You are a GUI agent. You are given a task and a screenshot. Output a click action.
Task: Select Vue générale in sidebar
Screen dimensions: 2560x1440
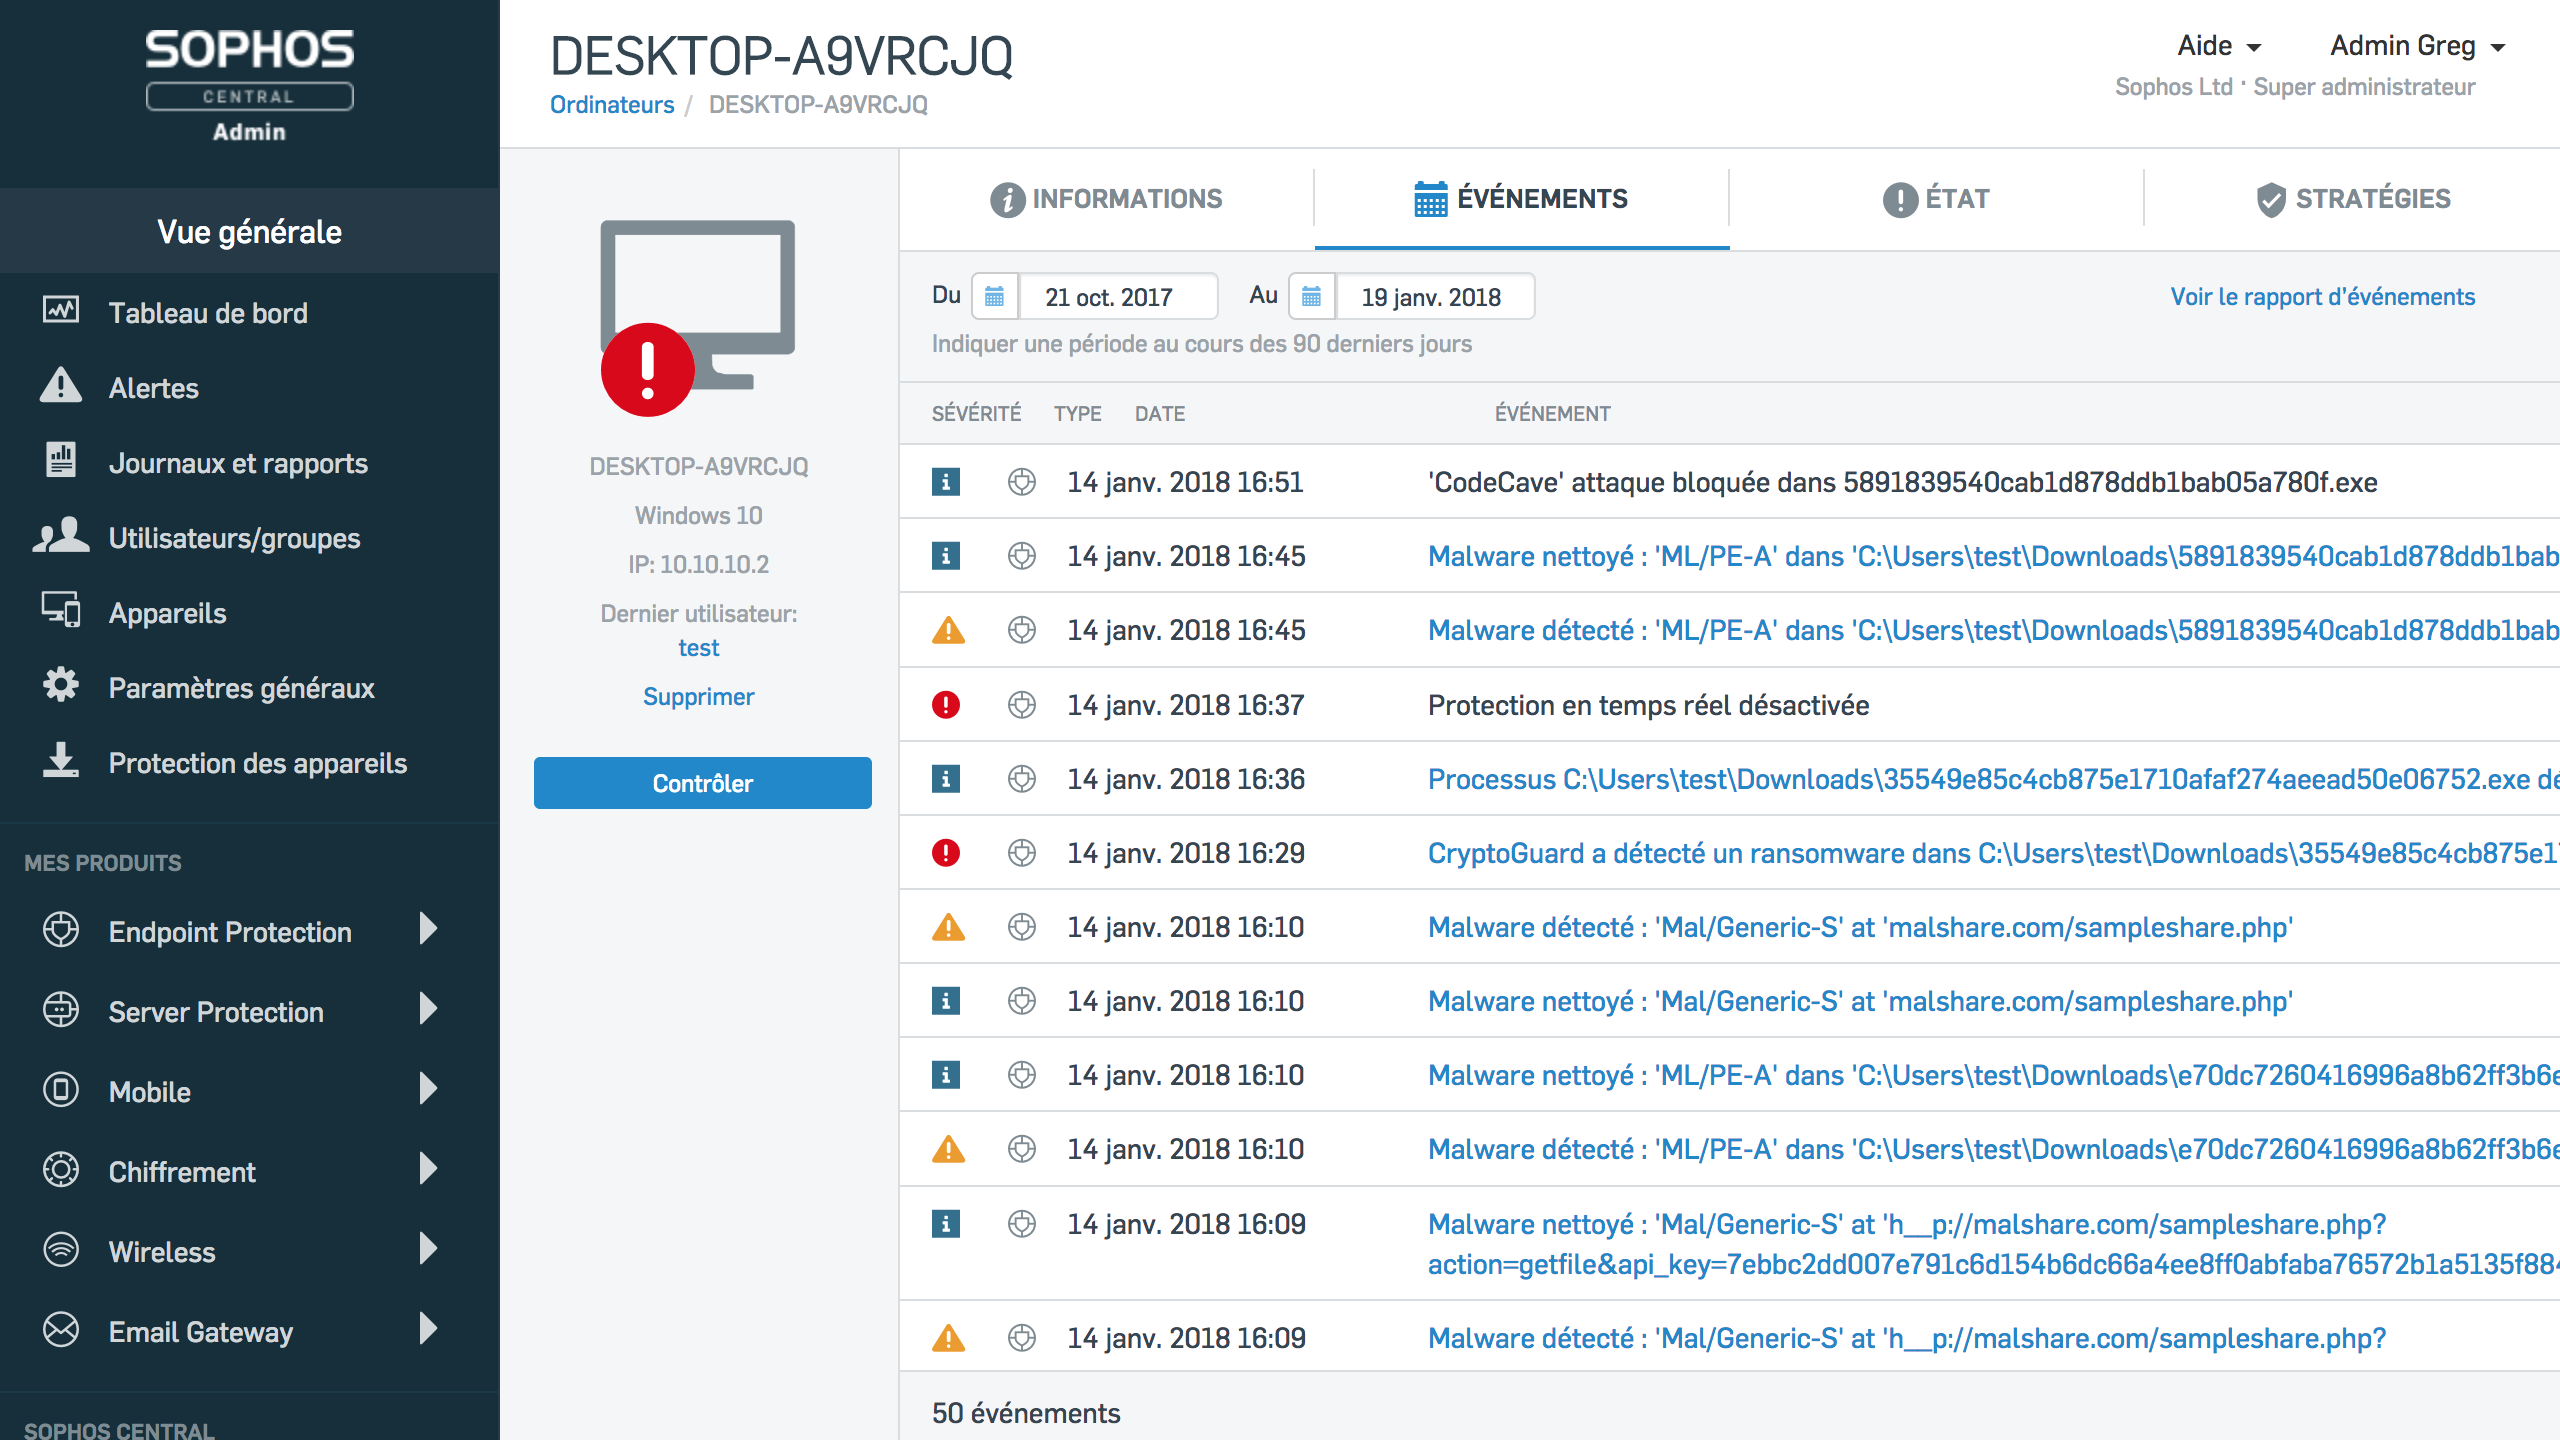[249, 231]
